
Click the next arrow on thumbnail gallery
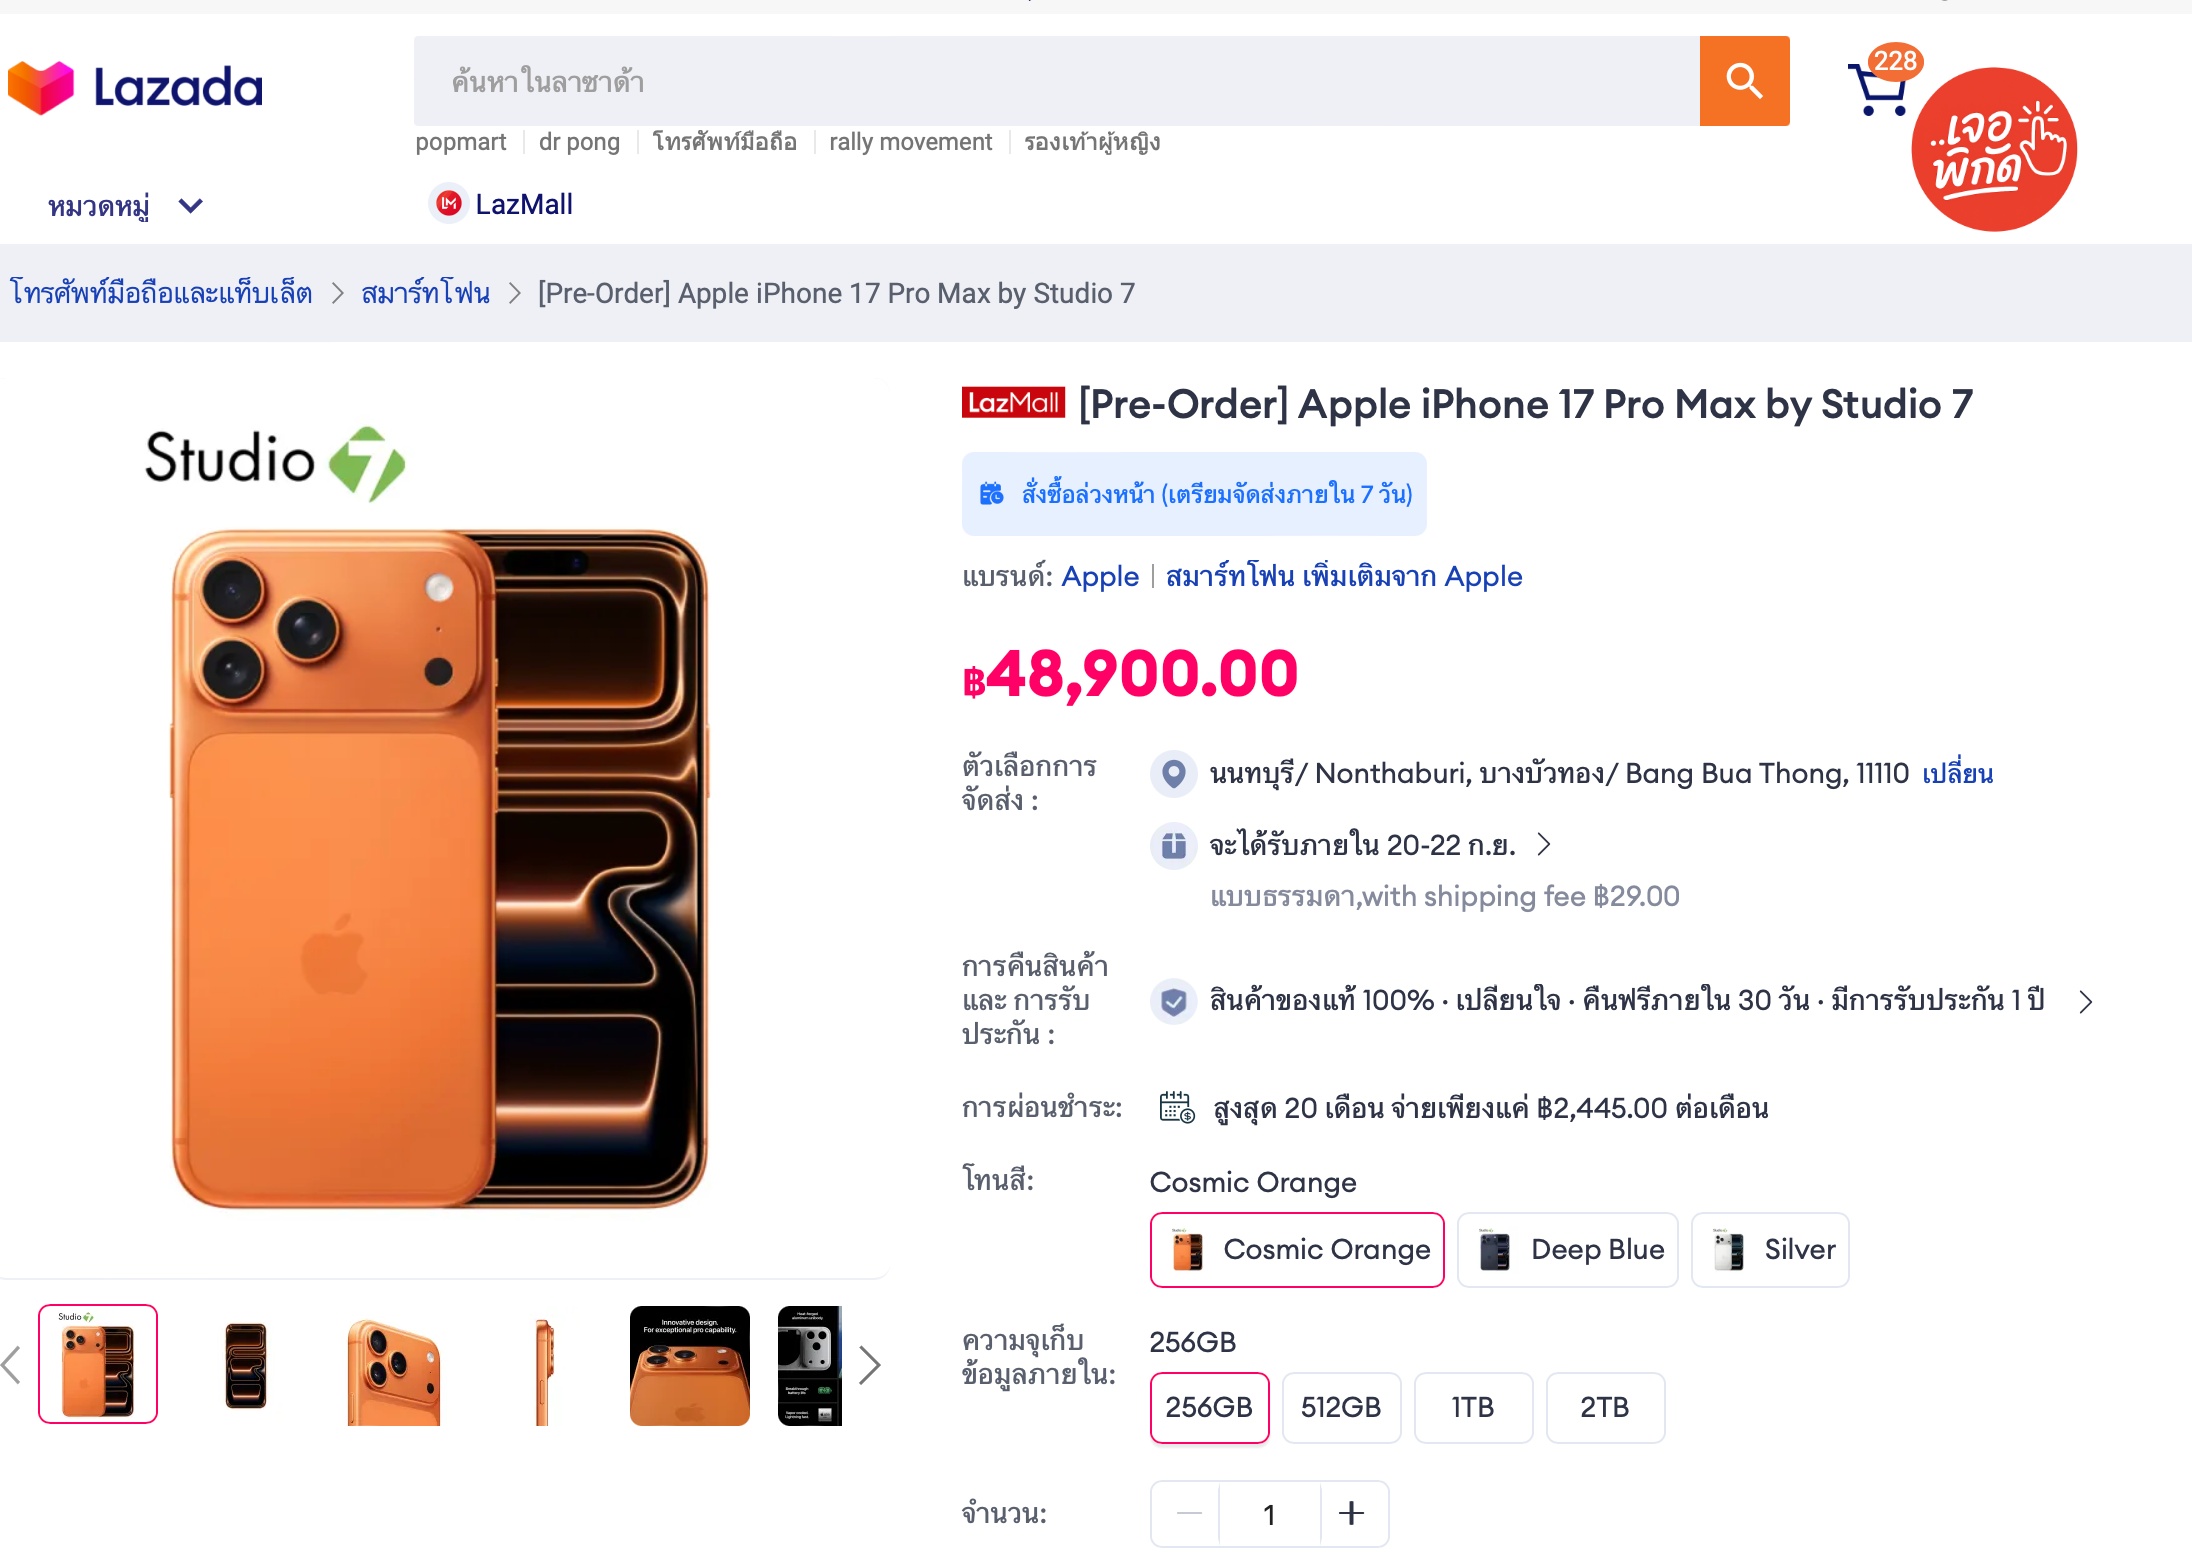tap(869, 1365)
